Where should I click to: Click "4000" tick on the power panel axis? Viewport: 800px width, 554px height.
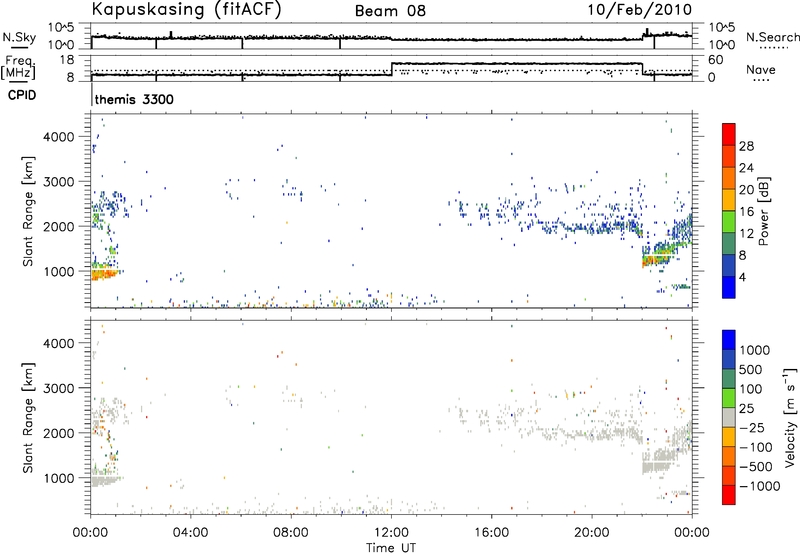59,137
